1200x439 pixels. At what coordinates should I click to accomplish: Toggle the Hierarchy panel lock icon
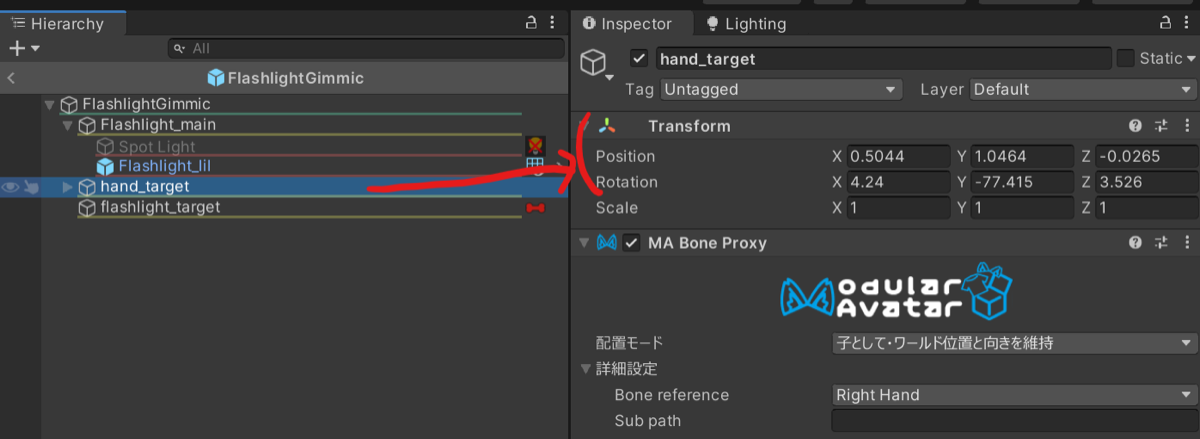coord(531,22)
